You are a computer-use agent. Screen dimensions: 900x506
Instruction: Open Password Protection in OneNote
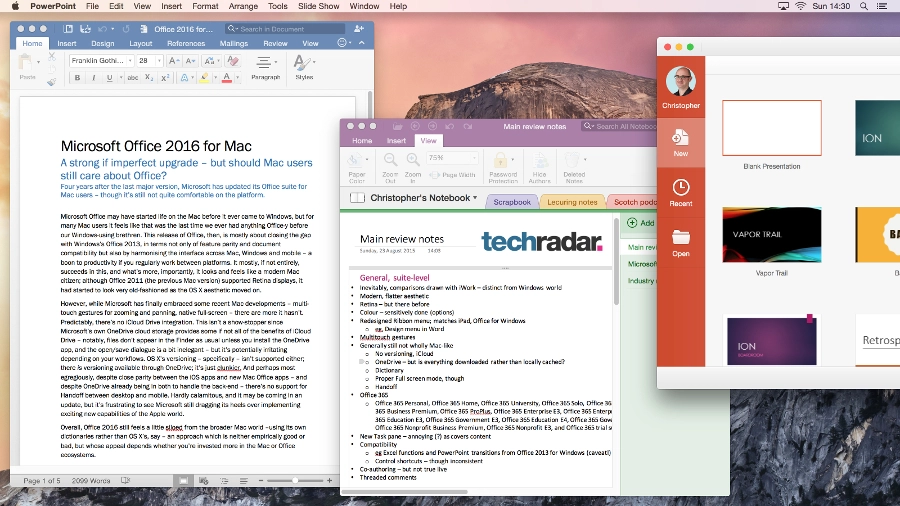[x=503, y=168]
